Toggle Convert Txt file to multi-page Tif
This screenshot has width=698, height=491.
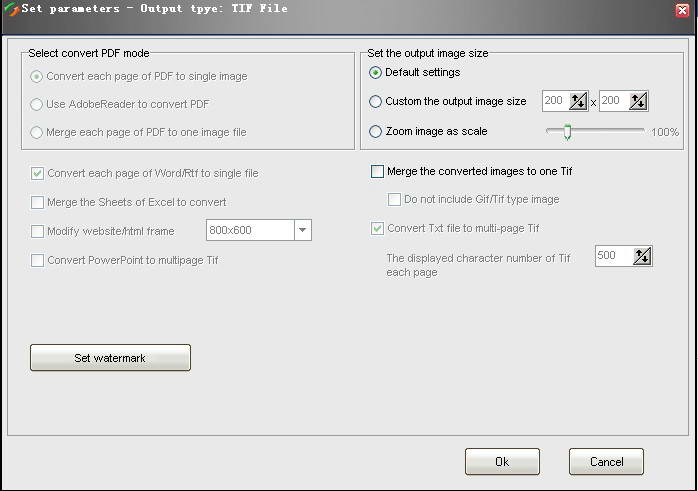pyautogui.click(x=377, y=228)
